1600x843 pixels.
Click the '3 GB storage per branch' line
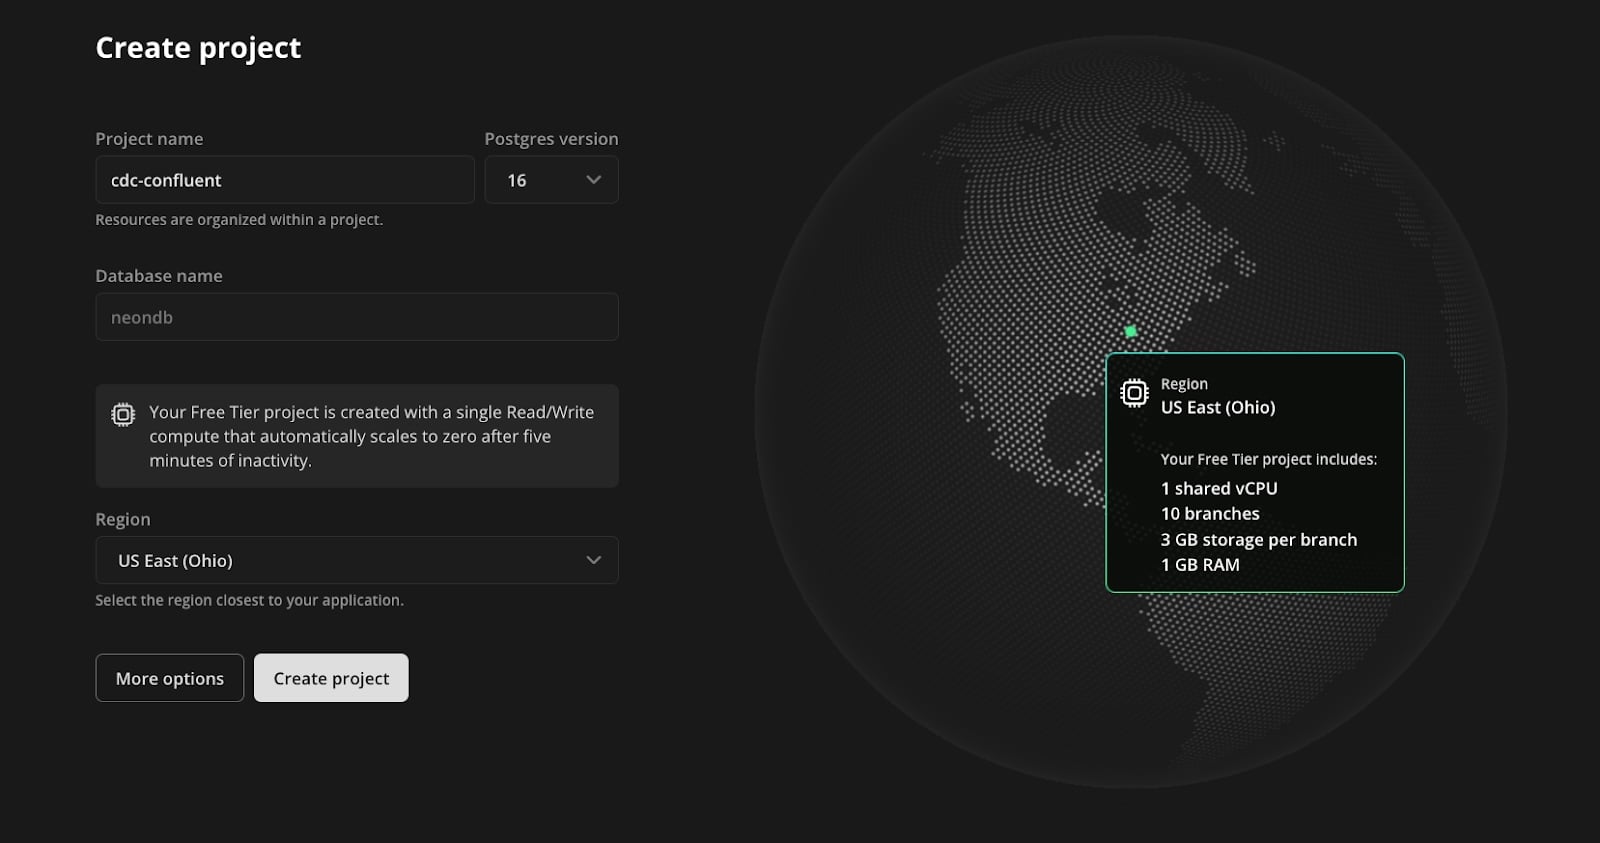coord(1258,539)
